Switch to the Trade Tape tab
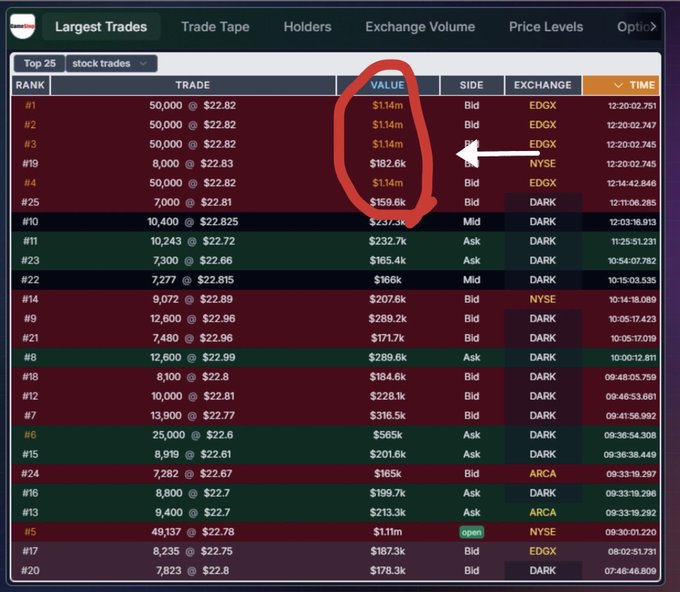The image size is (680, 592). pyautogui.click(x=215, y=27)
